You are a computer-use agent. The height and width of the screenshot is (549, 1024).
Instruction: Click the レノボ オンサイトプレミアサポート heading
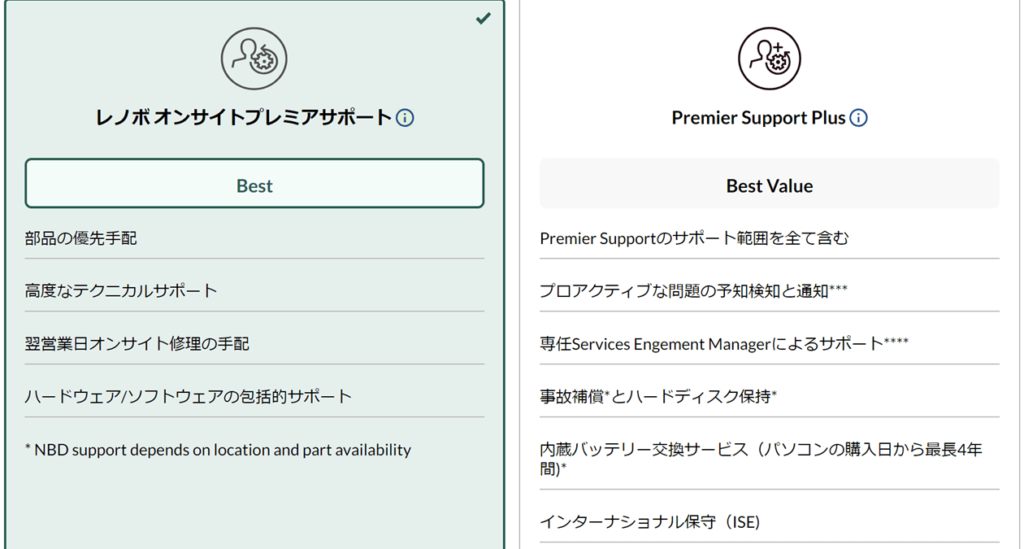click(x=244, y=118)
